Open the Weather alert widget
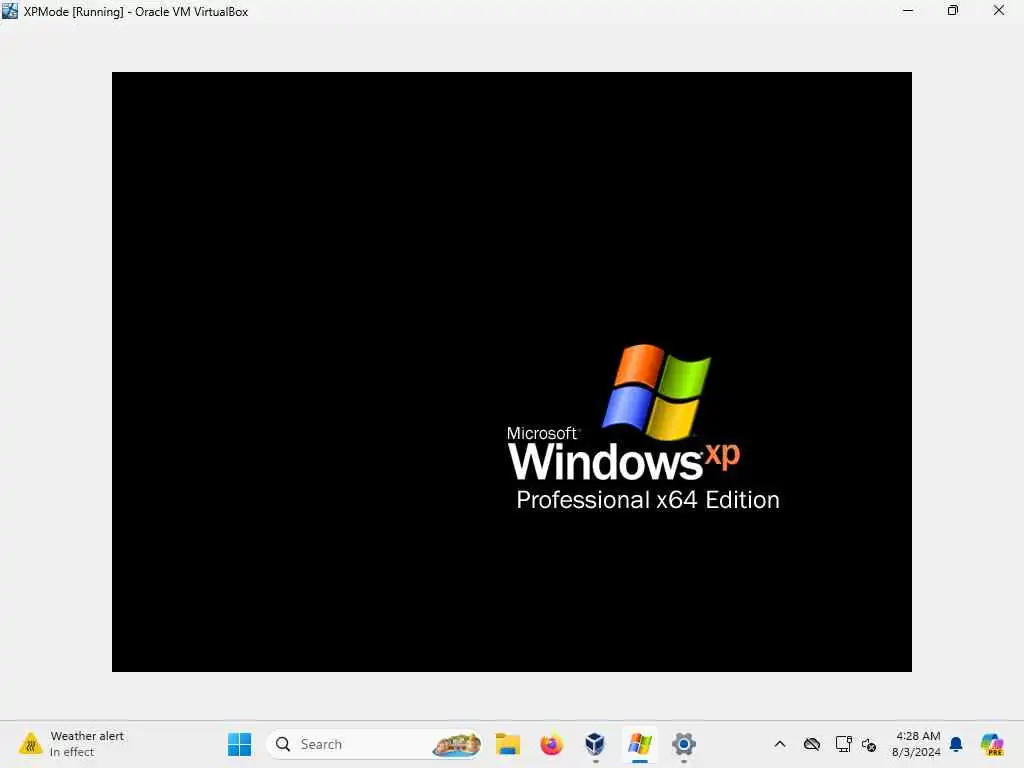The width and height of the screenshot is (1024, 768). (x=72, y=744)
